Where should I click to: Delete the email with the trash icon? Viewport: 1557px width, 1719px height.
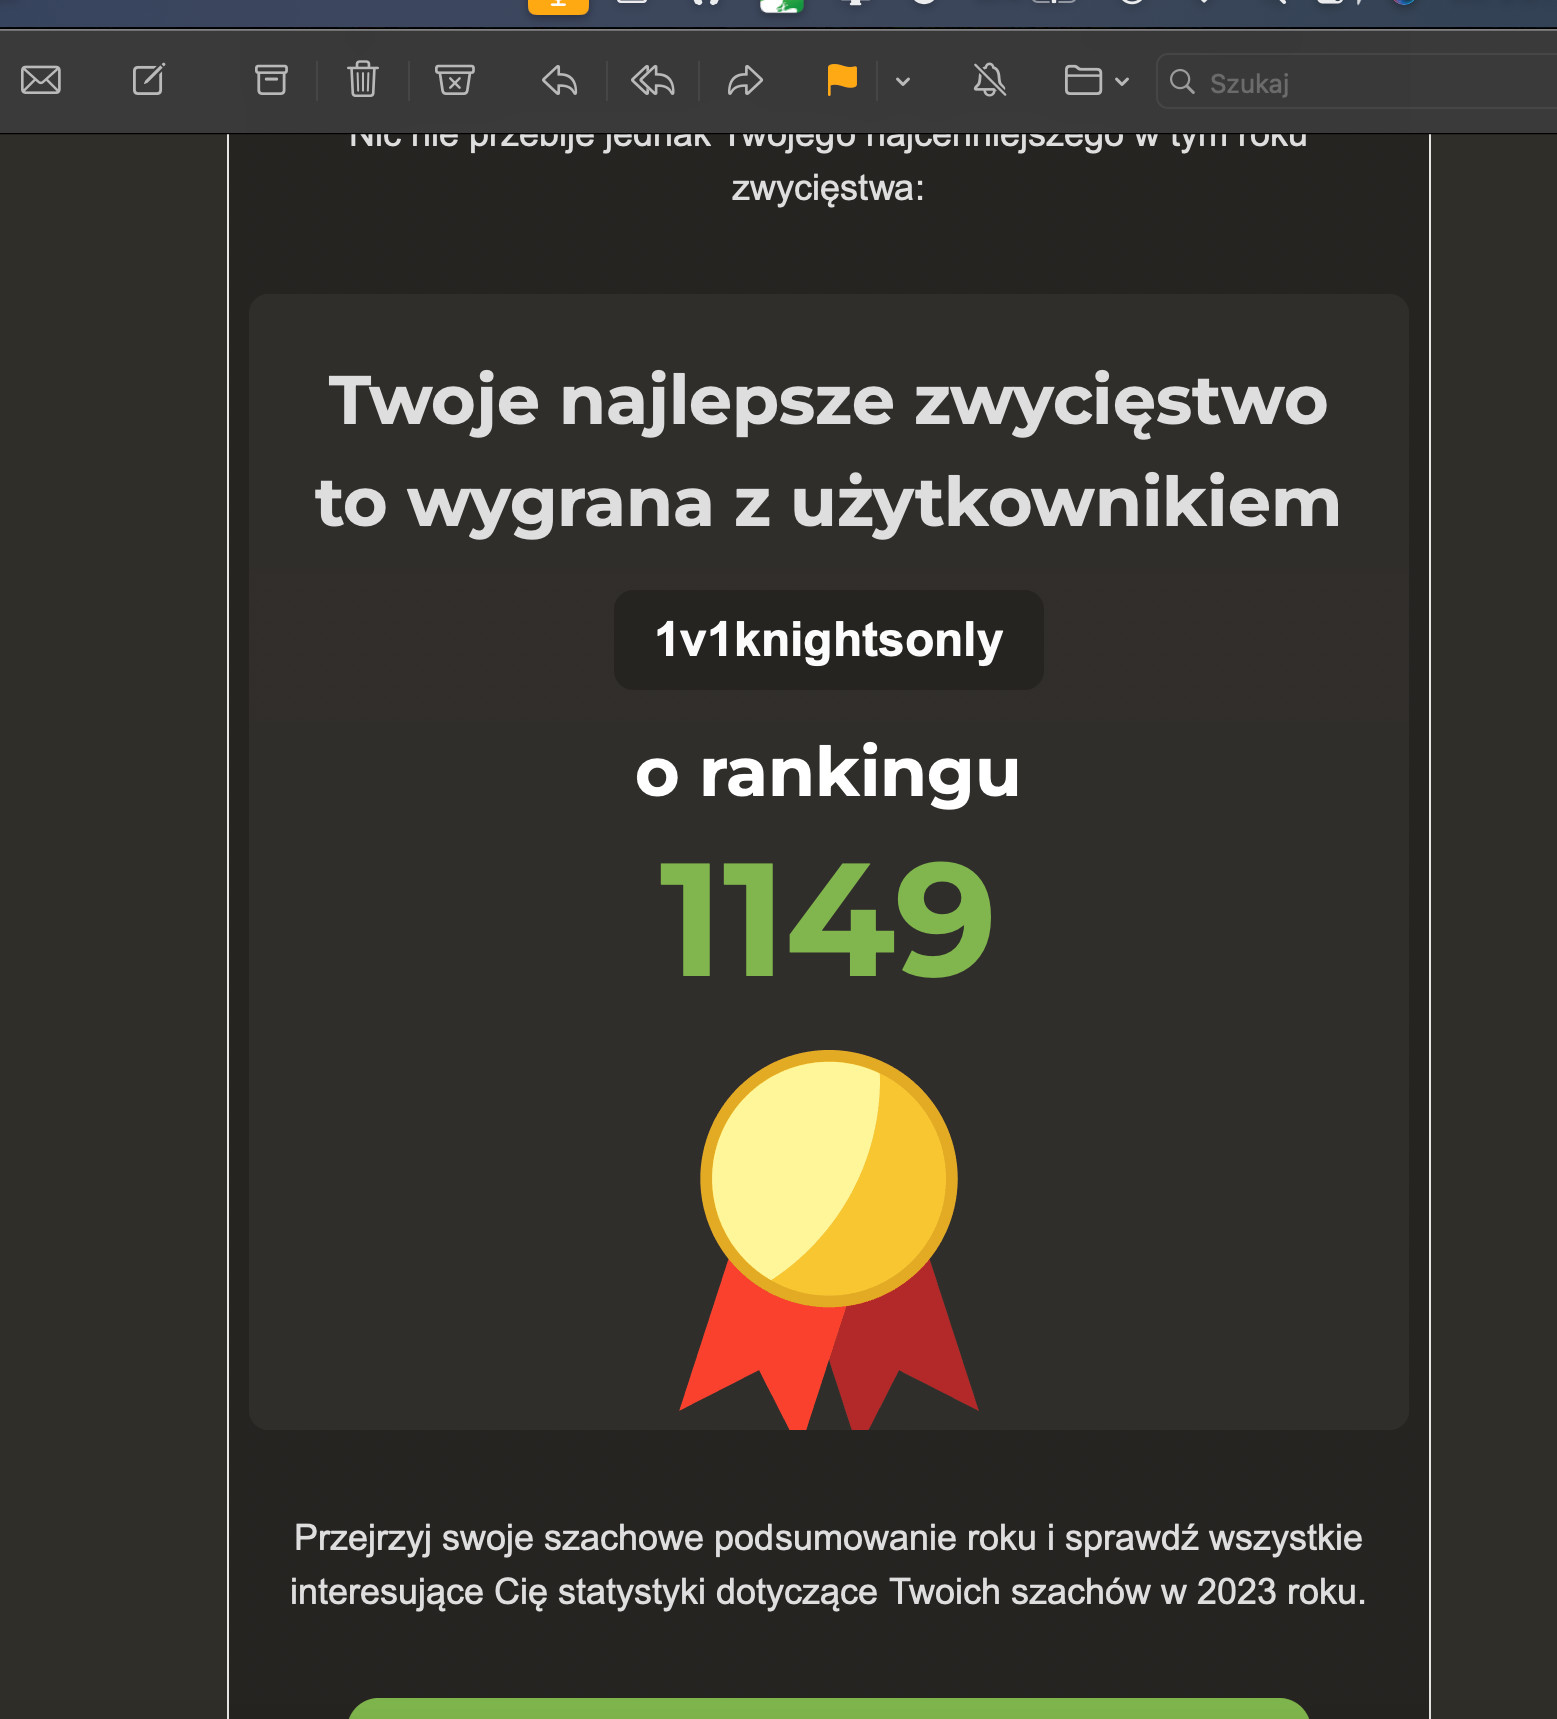tap(362, 80)
